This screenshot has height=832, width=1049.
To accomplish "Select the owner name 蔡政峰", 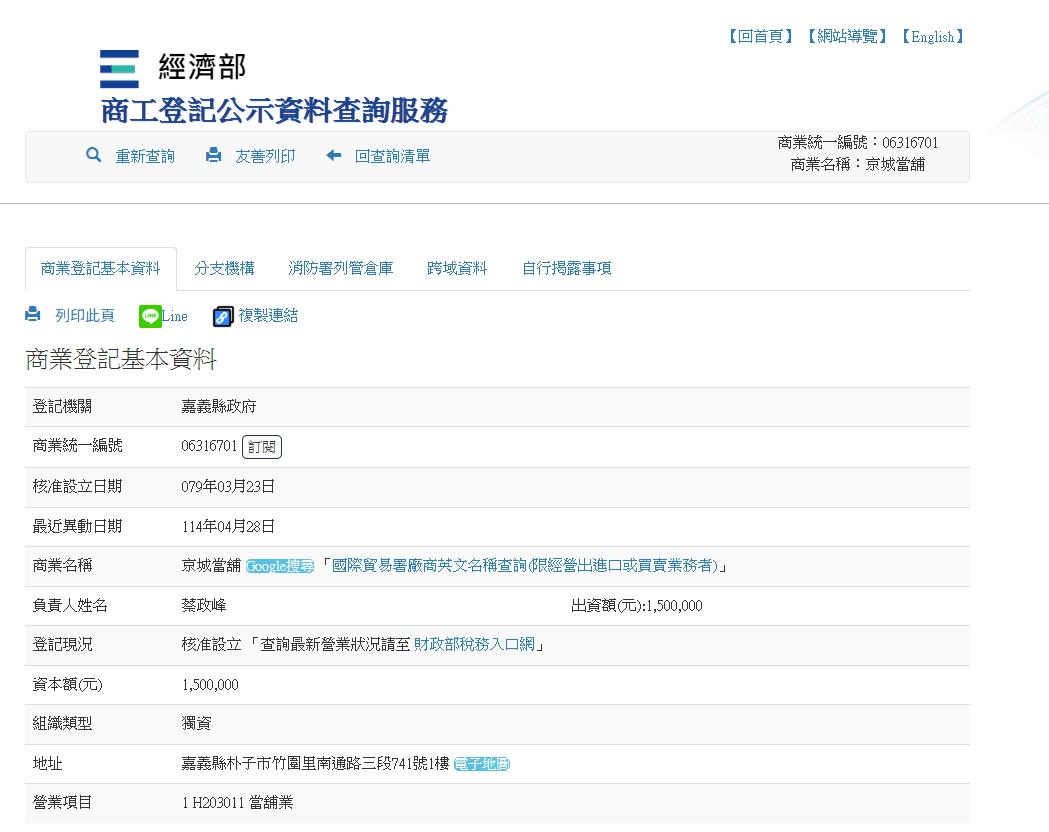I will (204, 606).
